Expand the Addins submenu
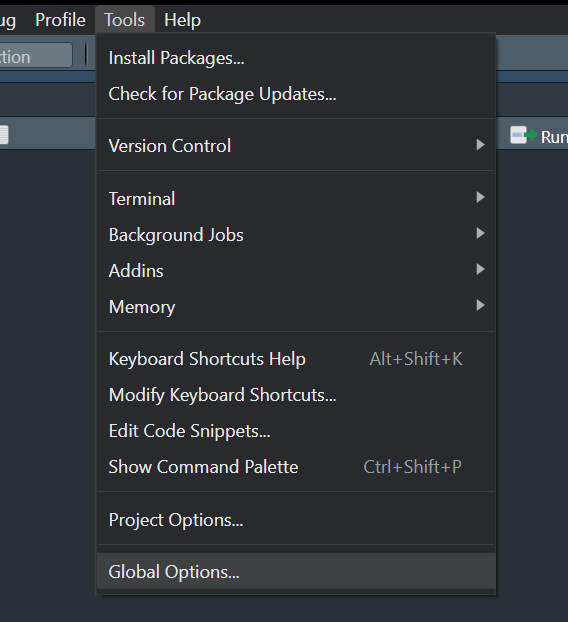Image resolution: width=568 pixels, height=622 pixels. coord(296,271)
